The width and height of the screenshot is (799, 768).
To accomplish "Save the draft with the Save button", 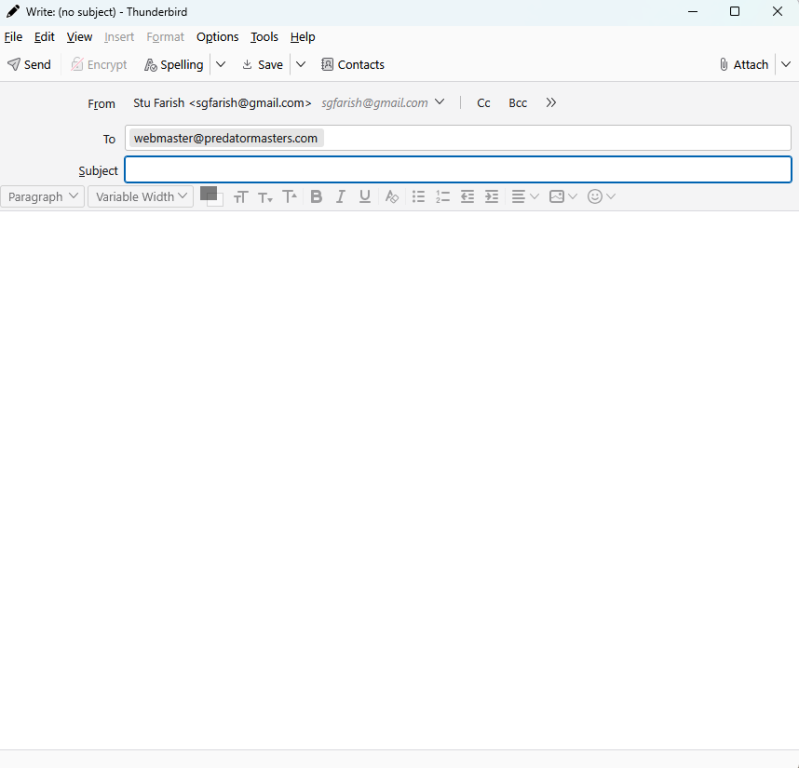I will coord(262,65).
